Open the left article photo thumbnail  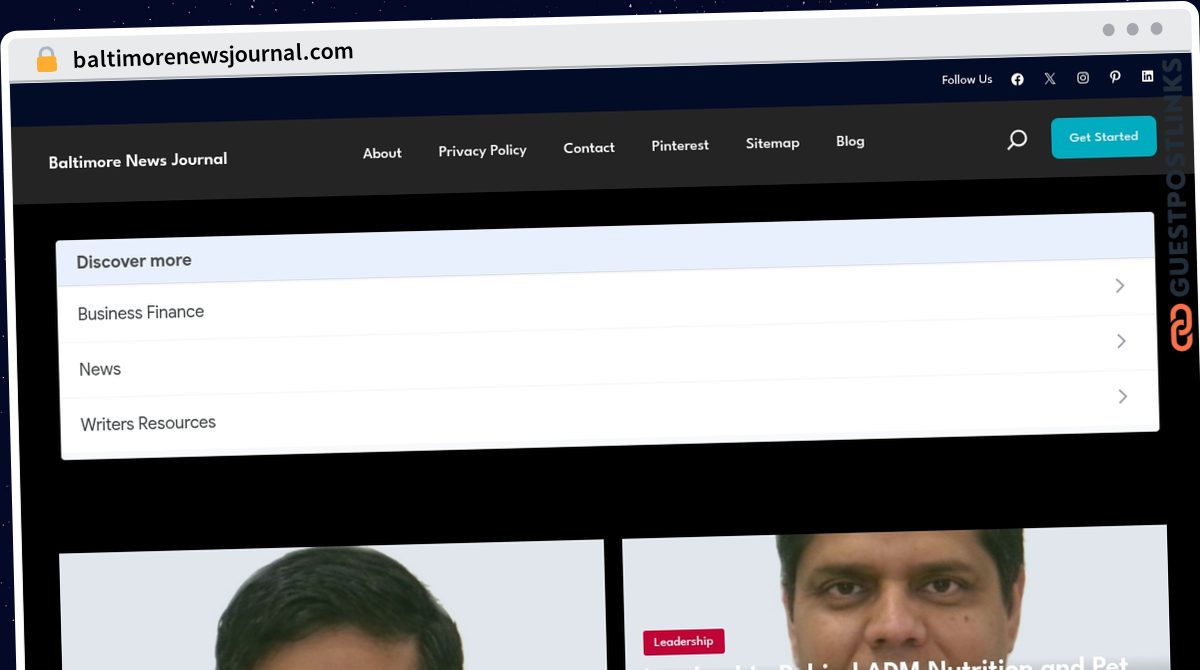click(332, 606)
